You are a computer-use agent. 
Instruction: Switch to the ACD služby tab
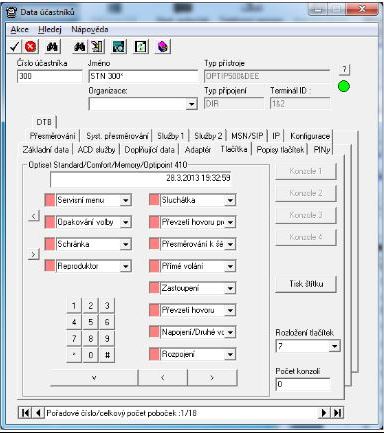coord(96,150)
